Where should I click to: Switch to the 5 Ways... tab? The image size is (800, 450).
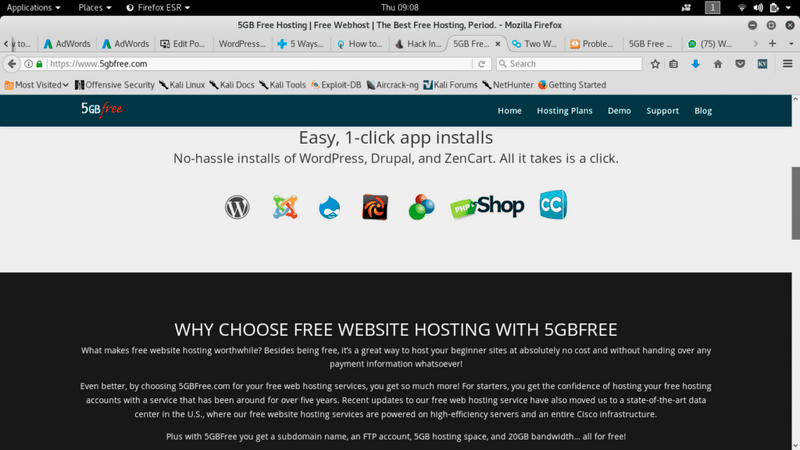point(301,44)
